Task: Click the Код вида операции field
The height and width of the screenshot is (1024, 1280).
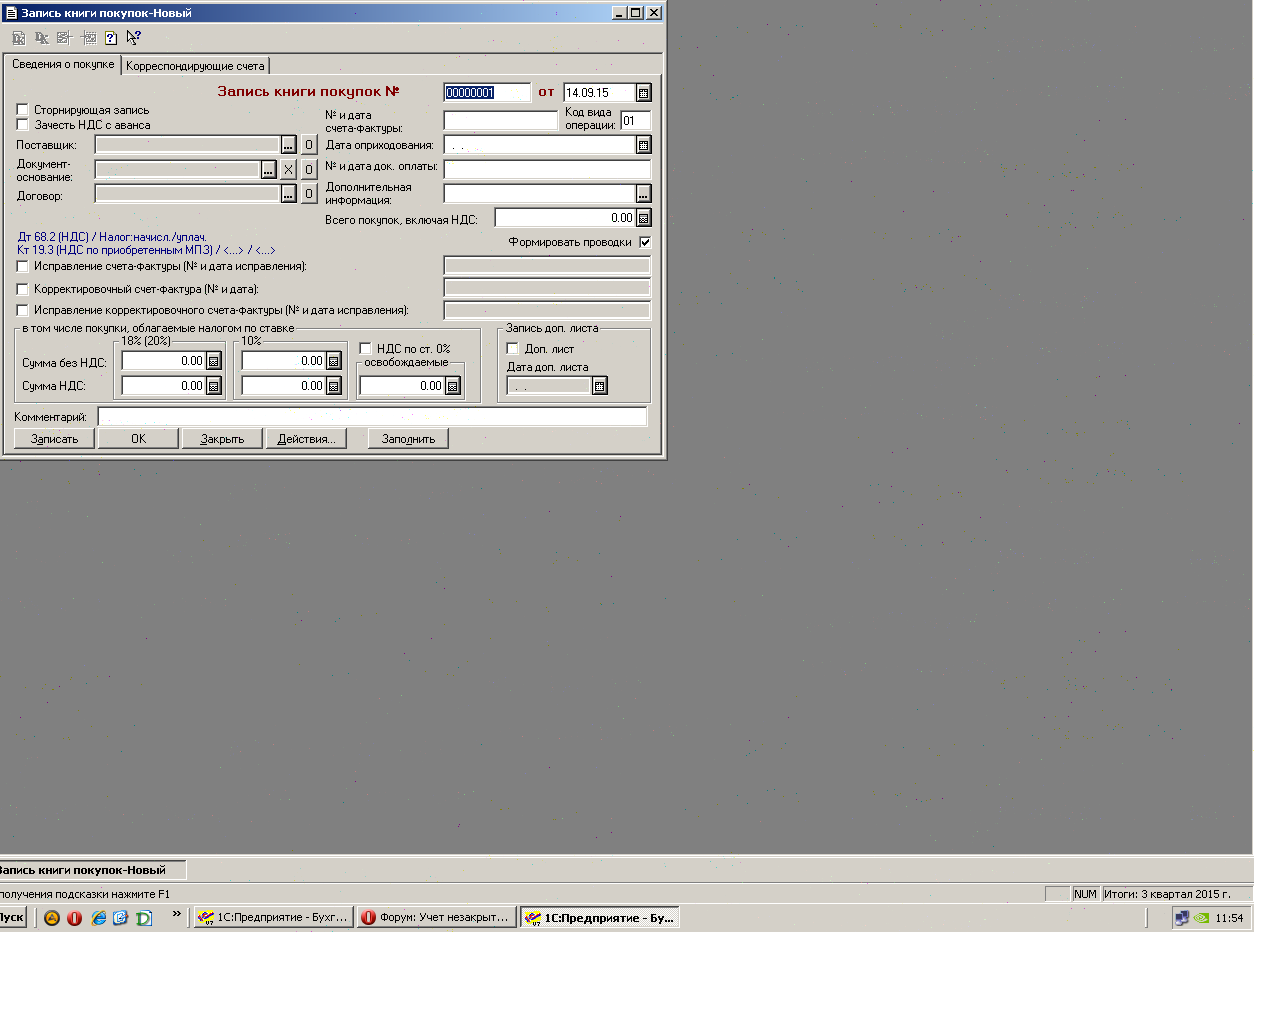Action: pos(635,121)
